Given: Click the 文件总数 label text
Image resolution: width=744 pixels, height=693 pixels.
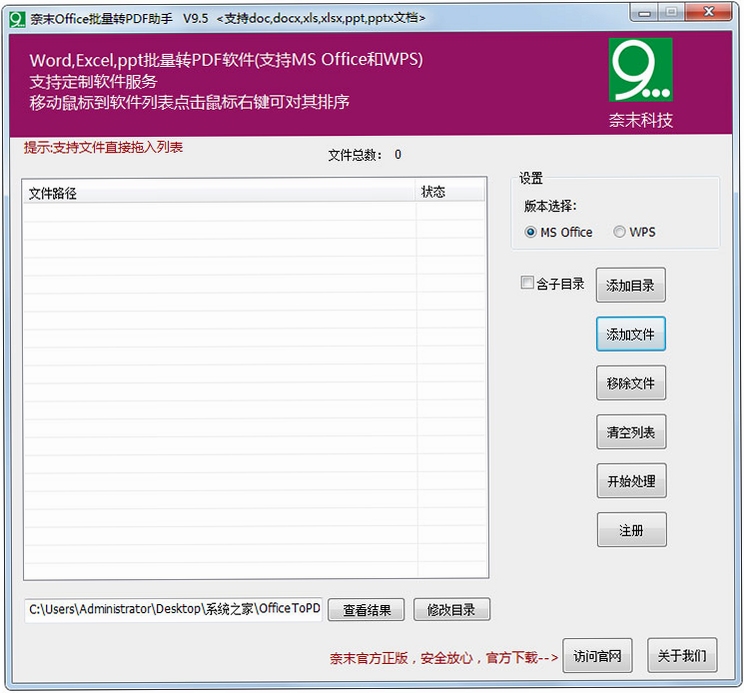Looking at the screenshot, I should pos(355,155).
